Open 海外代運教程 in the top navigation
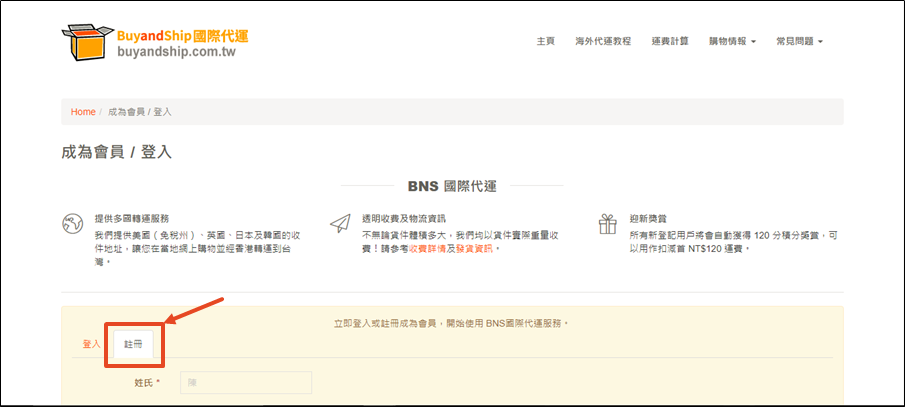 coord(603,41)
